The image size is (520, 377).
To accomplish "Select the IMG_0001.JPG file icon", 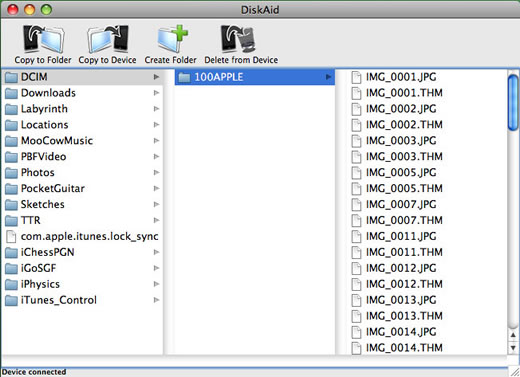I will (x=356, y=77).
